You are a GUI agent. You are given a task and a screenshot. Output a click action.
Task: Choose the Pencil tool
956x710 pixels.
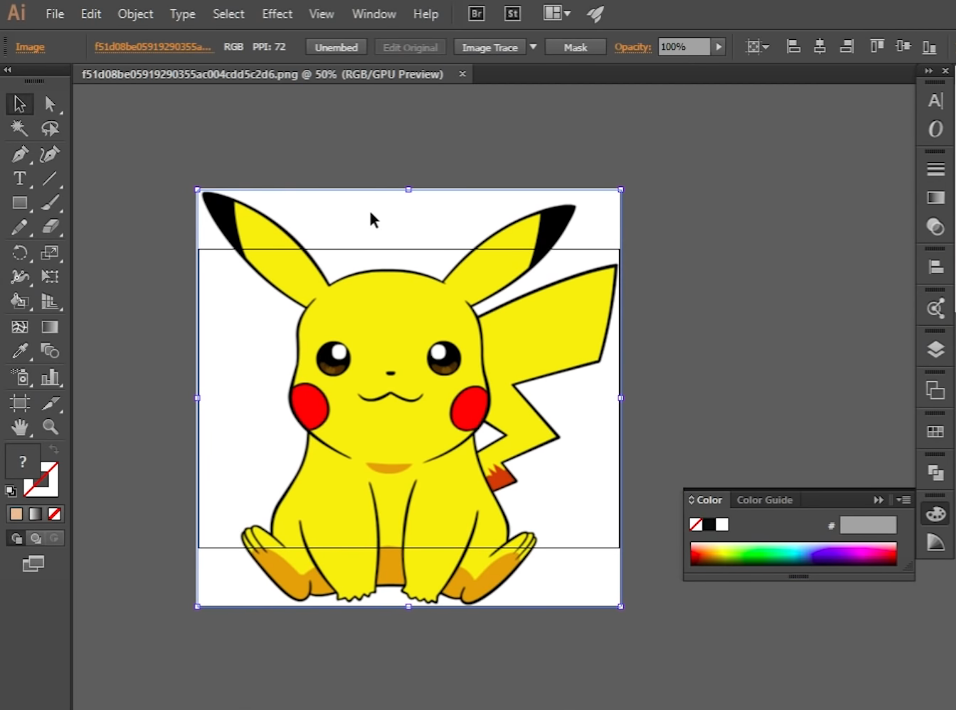click(x=20, y=227)
